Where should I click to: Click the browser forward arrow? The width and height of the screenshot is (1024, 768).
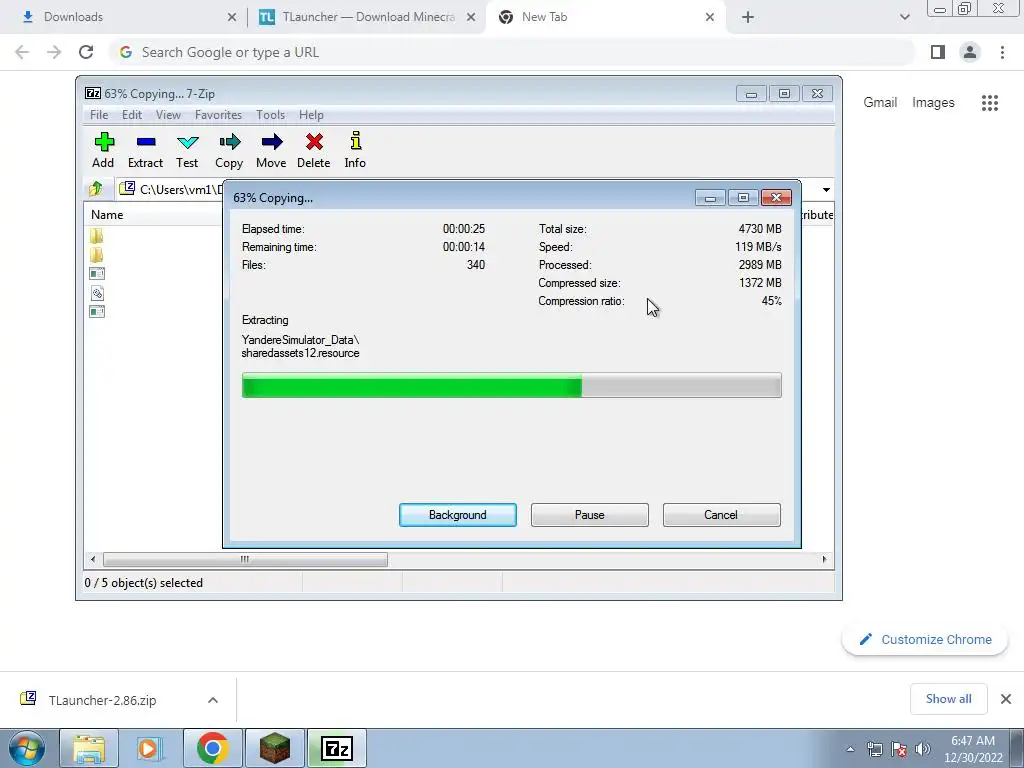tap(54, 52)
